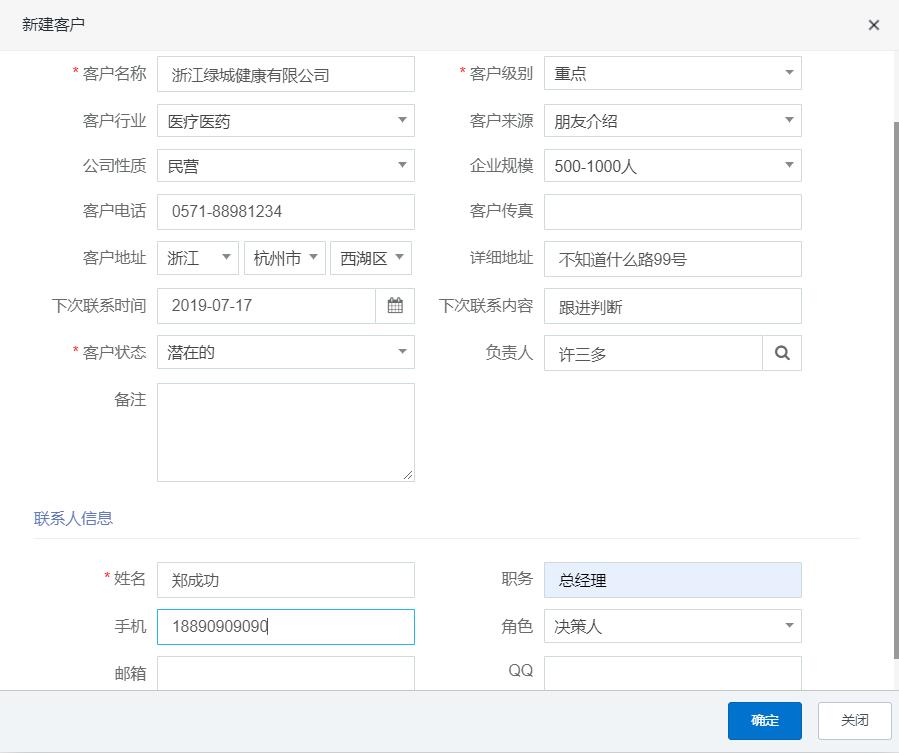This screenshot has height=753, width=899.
Task: Expand the 客户级别 dropdown
Action: coord(672,73)
